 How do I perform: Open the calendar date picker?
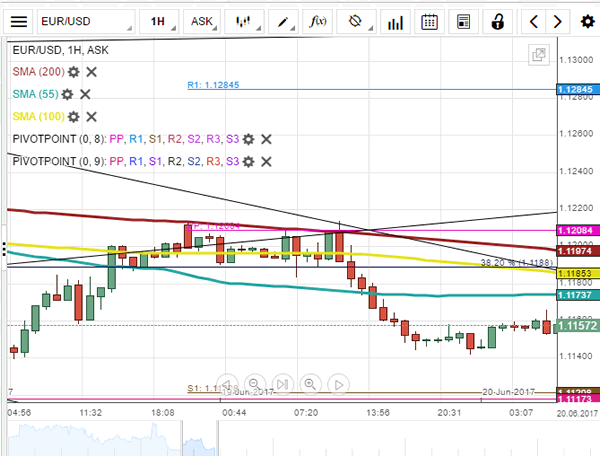tap(429, 21)
